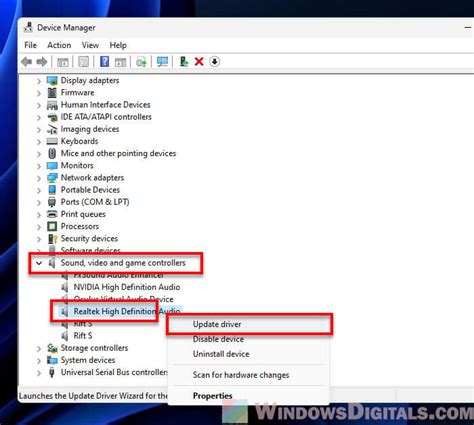Click the status bar text 'Launches the Update Driver Wizard'
The image size is (474, 425).
click(x=93, y=396)
